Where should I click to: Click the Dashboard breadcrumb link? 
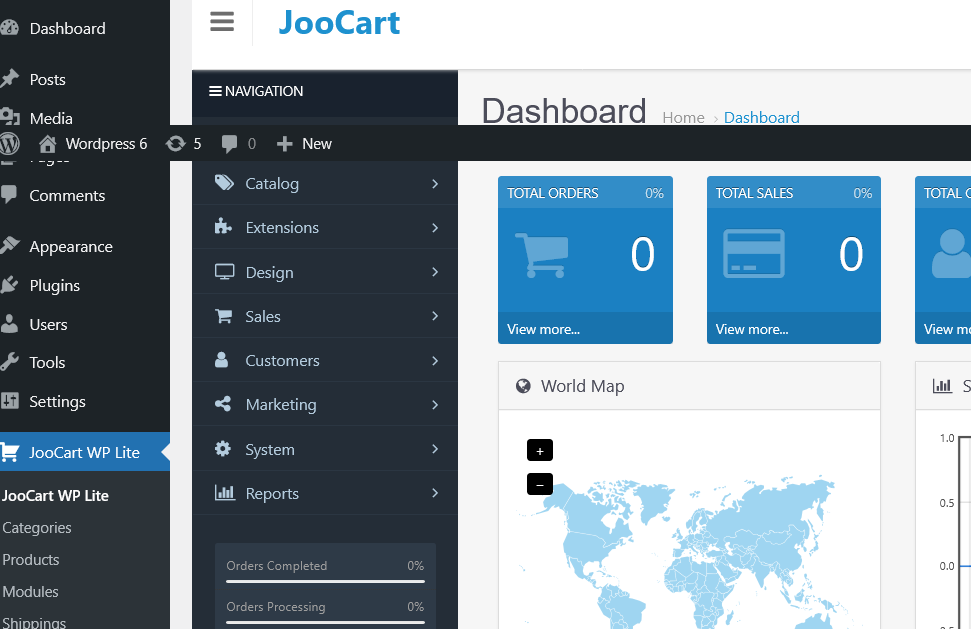point(761,118)
